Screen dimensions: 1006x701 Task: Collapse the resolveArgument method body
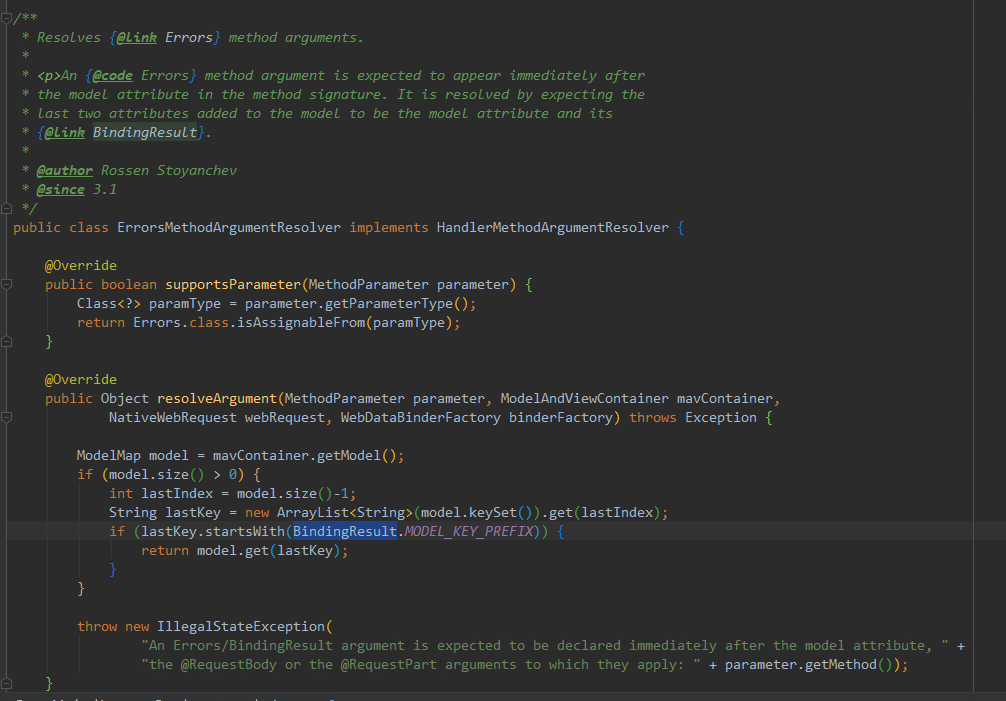coord(8,417)
